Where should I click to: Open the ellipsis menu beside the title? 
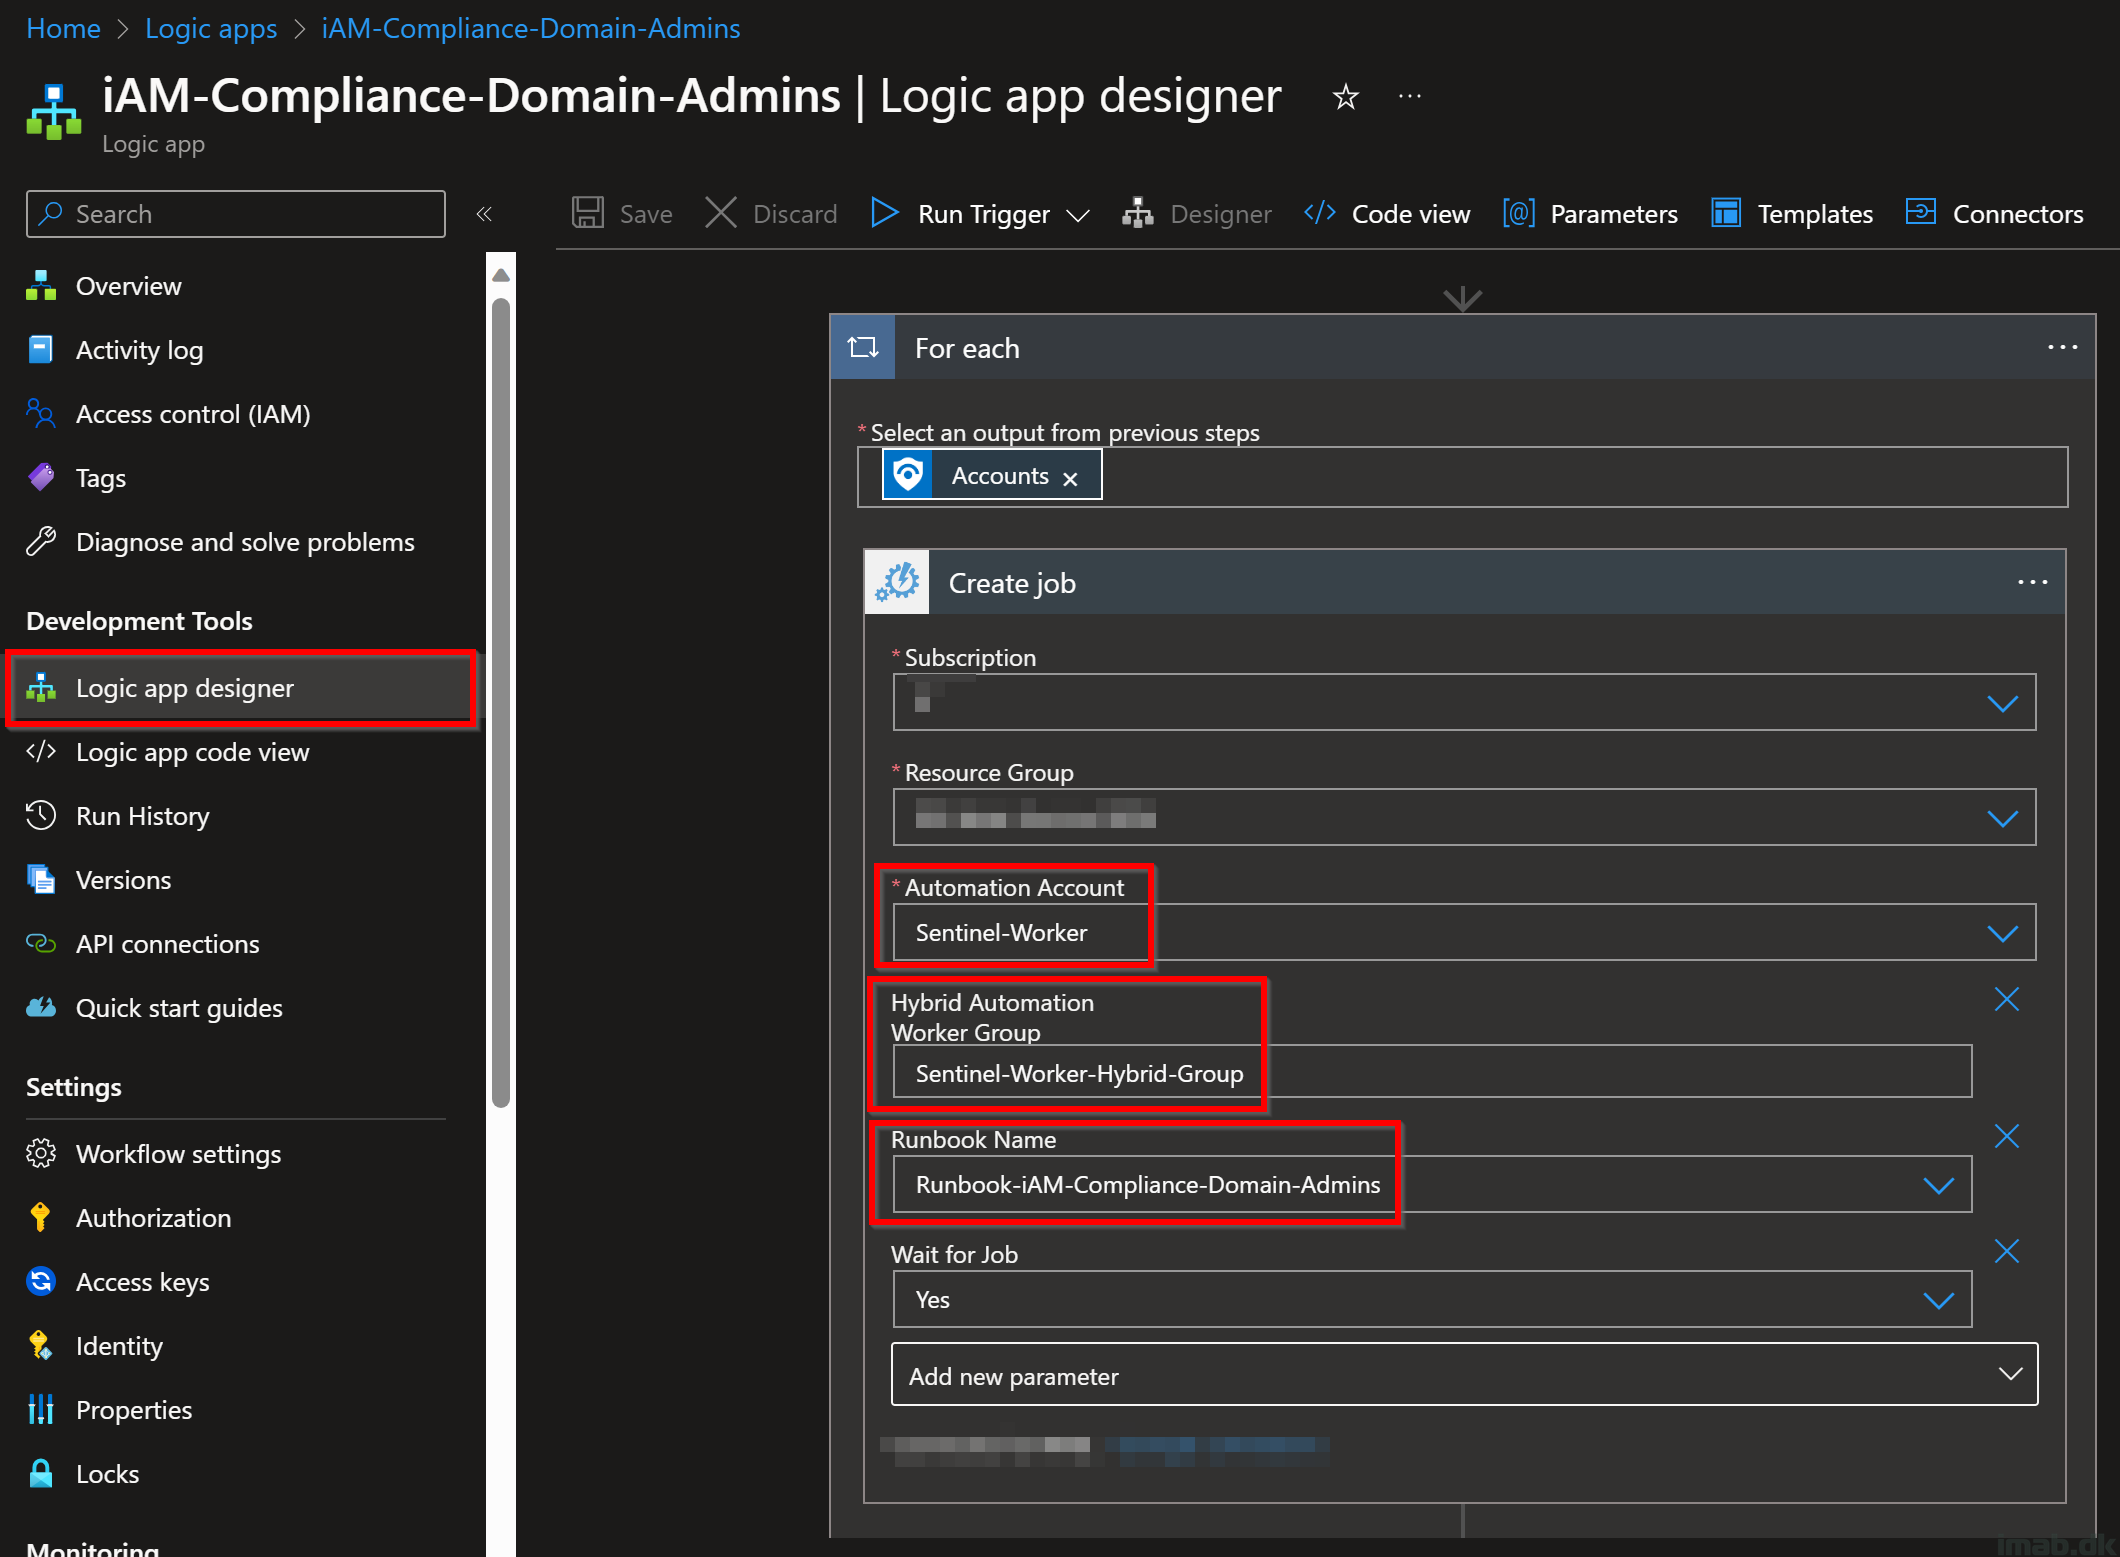point(1410,97)
